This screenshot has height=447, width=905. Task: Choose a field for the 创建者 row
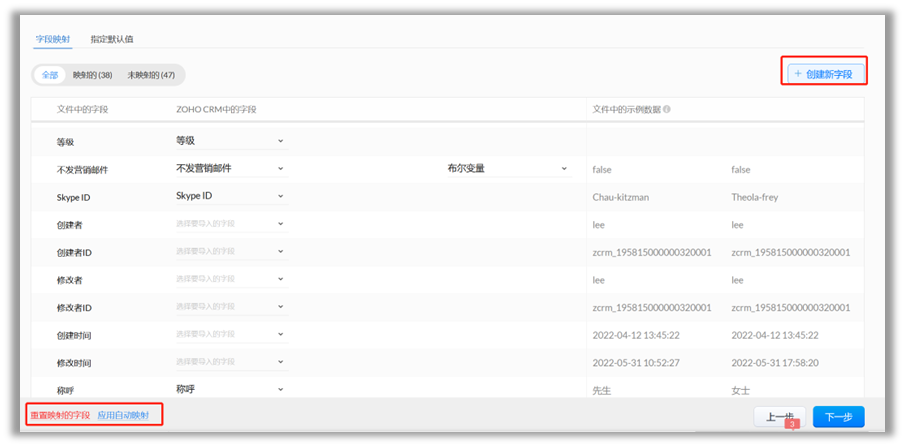230,224
